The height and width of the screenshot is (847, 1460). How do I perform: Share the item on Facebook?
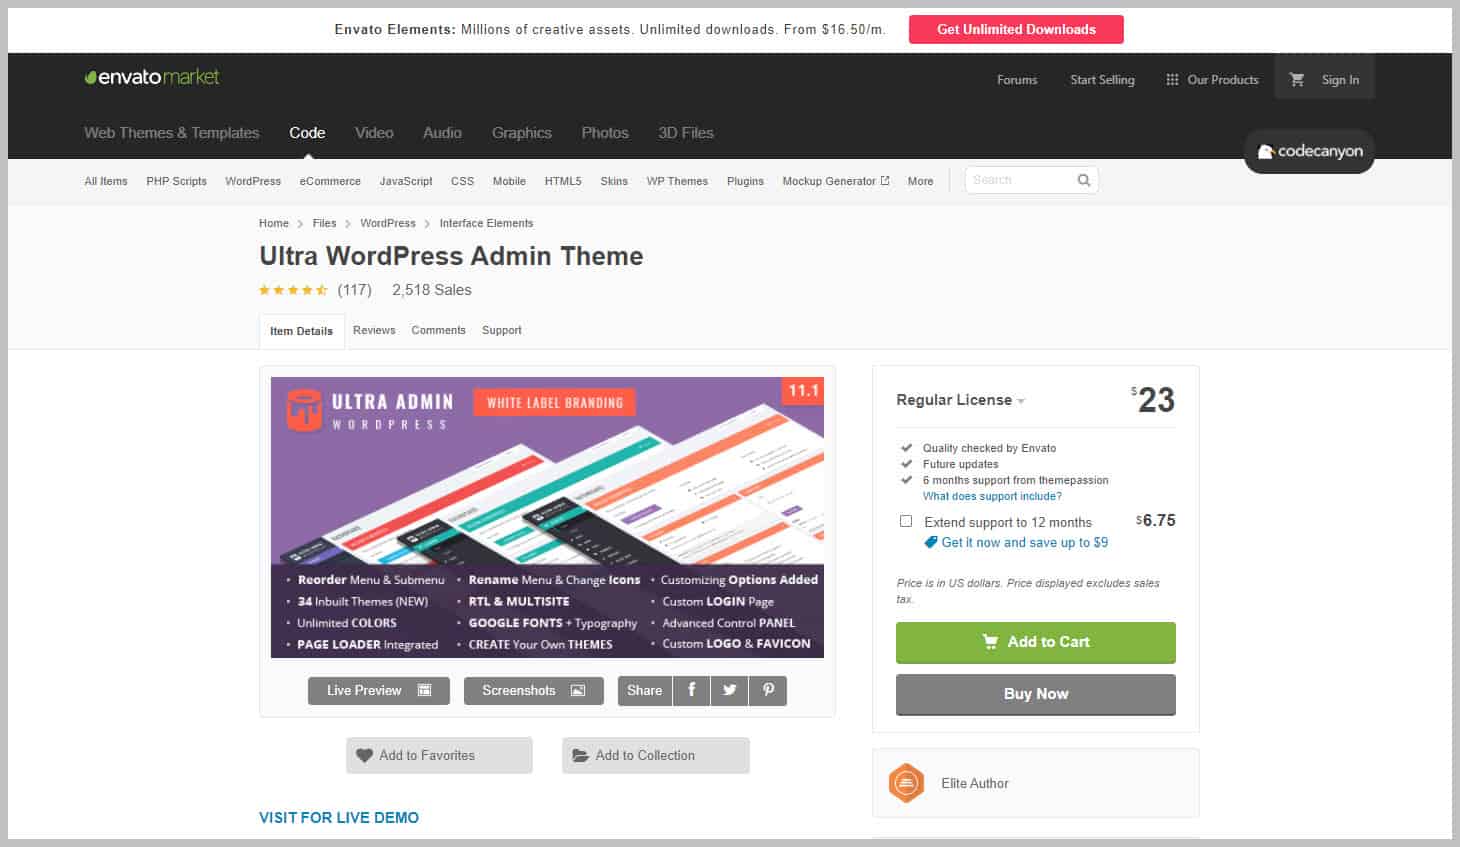pos(691,690)
